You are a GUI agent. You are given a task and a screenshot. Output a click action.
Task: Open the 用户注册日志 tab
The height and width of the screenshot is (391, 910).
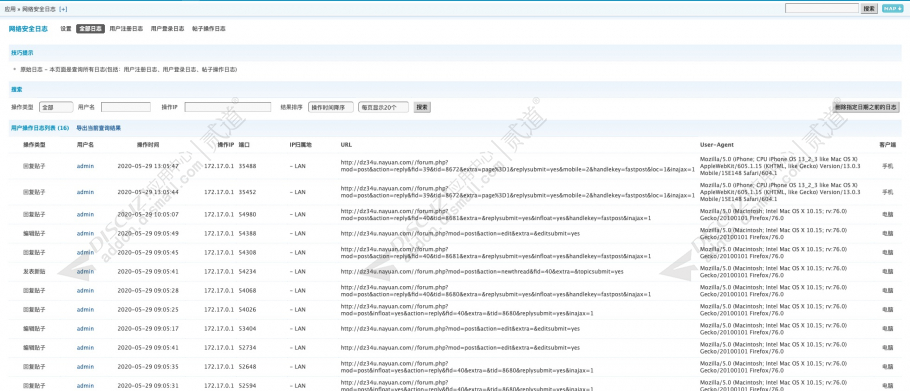[126, 28]
